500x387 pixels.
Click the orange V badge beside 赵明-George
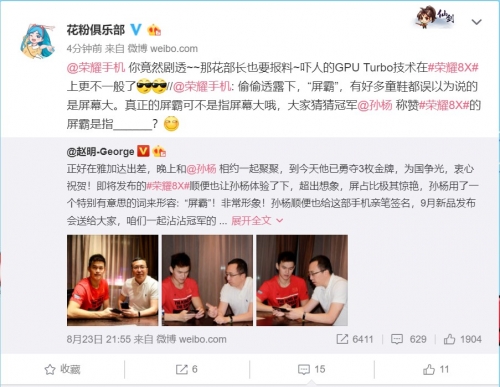click(x=143, y=151)
